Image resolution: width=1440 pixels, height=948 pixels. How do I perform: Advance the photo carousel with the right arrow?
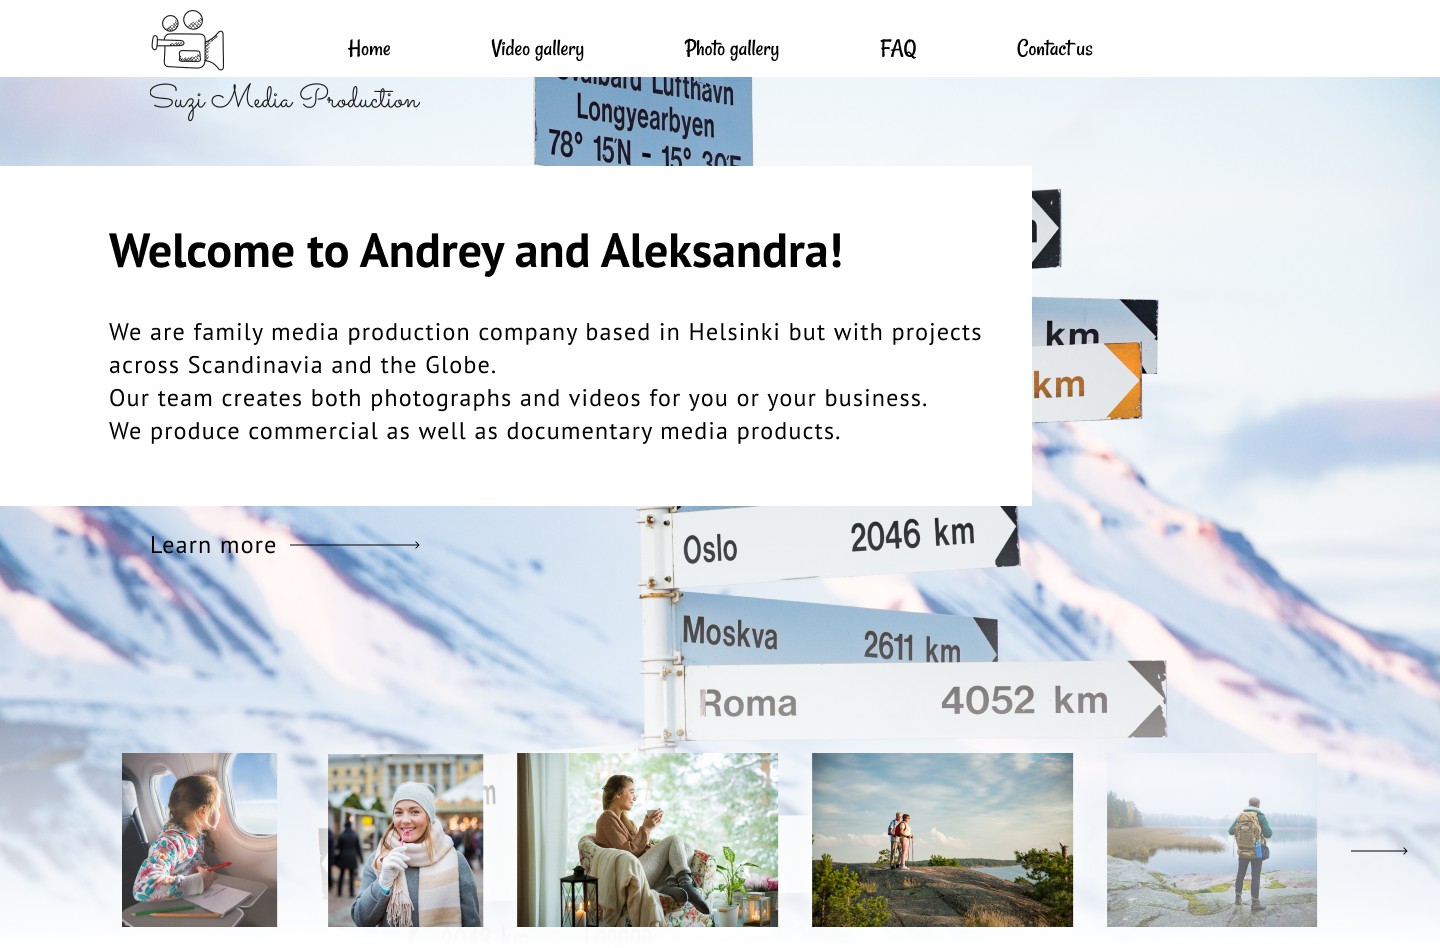click(x=1379, y=851)
